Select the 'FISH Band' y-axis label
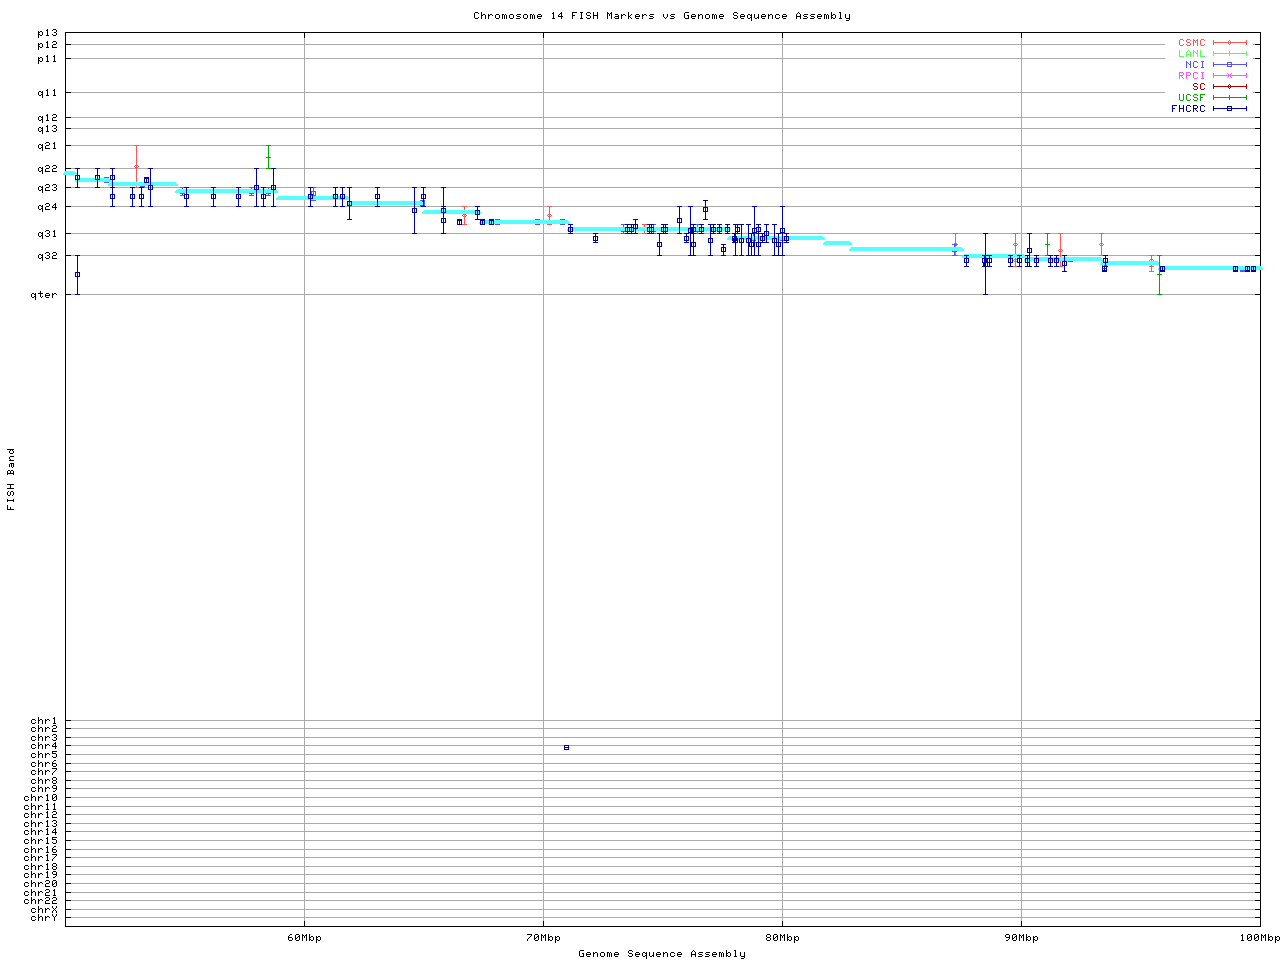The width and height of the screenshot is (1280, 960). (x=12, y=479)
